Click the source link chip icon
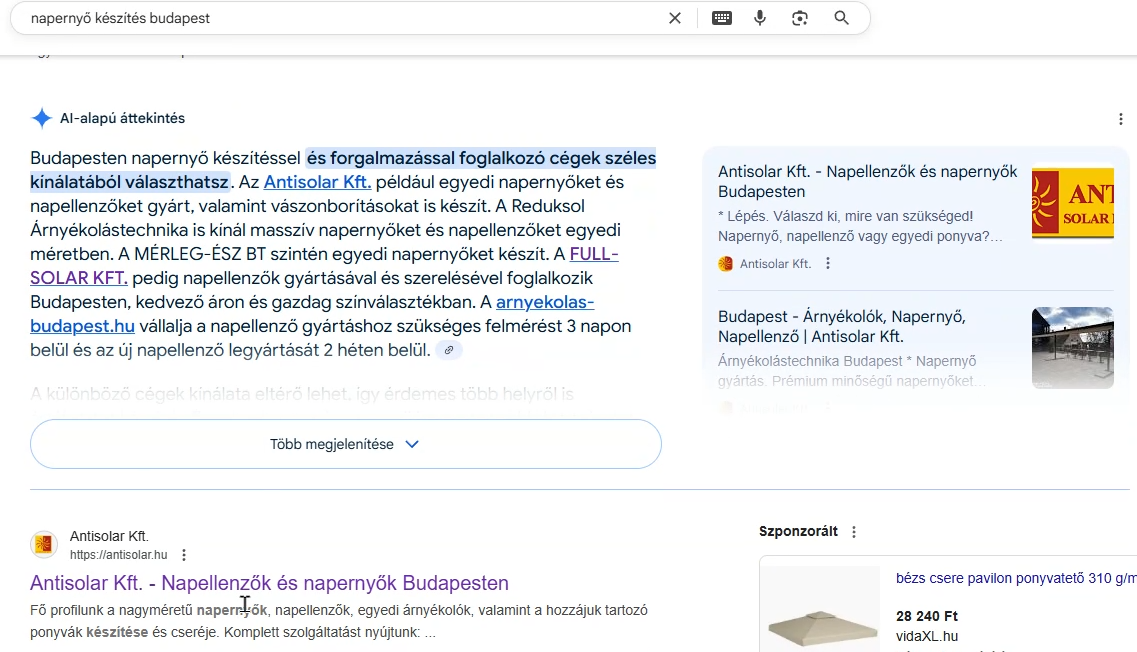 pos(449,350)
